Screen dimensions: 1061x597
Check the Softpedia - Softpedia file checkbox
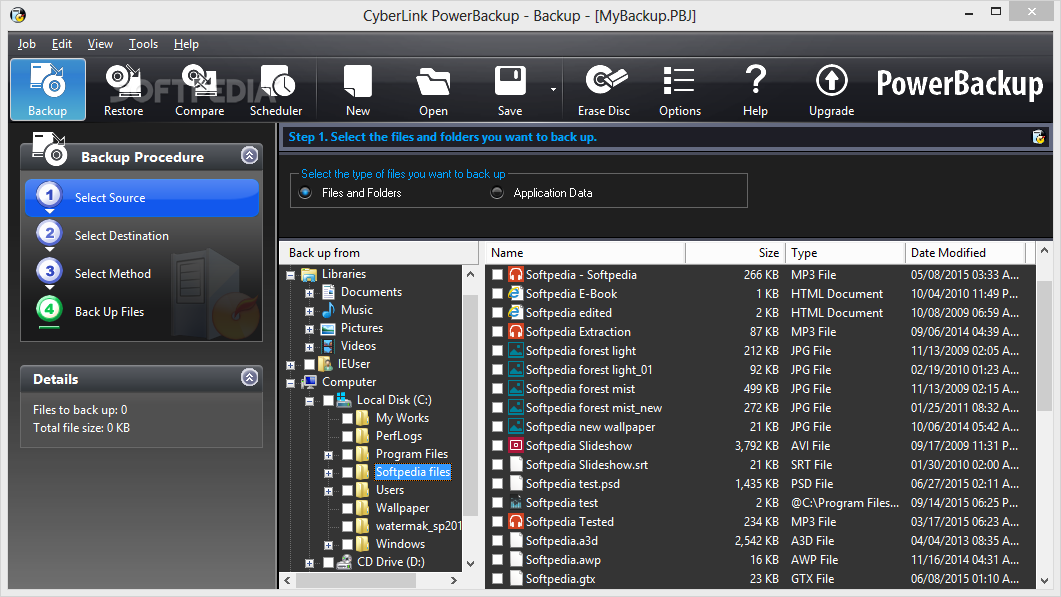(497, 274)
